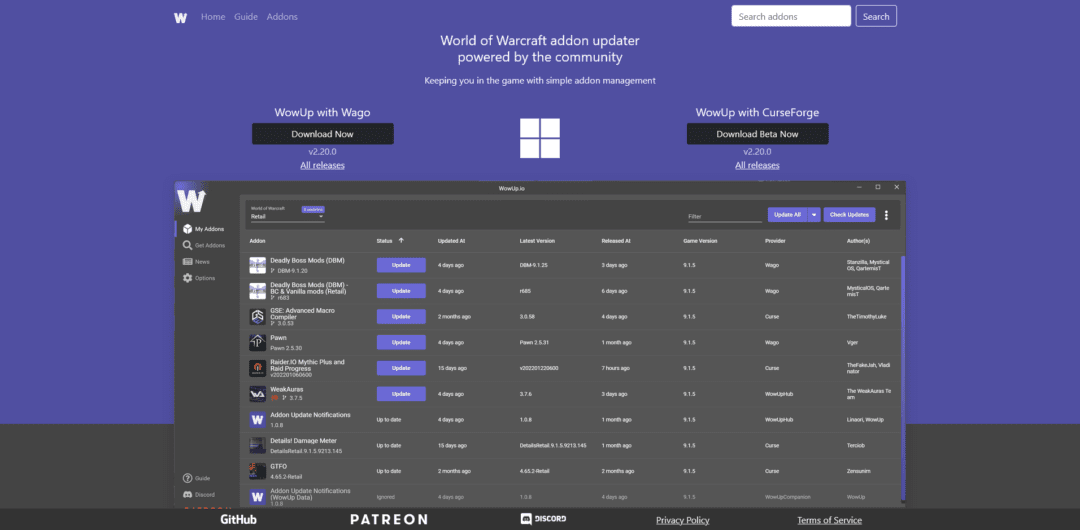Expand the Update All dropdown arrow
1080x530 pixels.
pyautogui.click(x=815, y=215)
